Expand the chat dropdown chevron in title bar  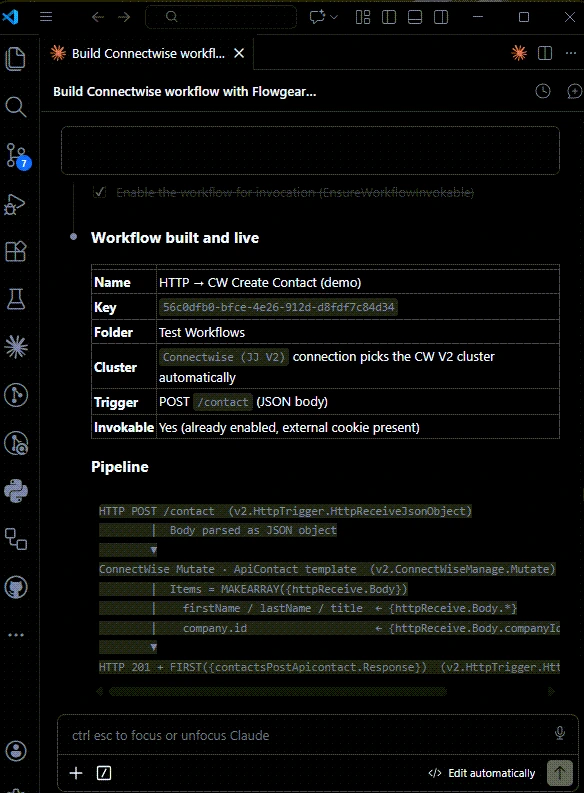[x=334, y=17]
